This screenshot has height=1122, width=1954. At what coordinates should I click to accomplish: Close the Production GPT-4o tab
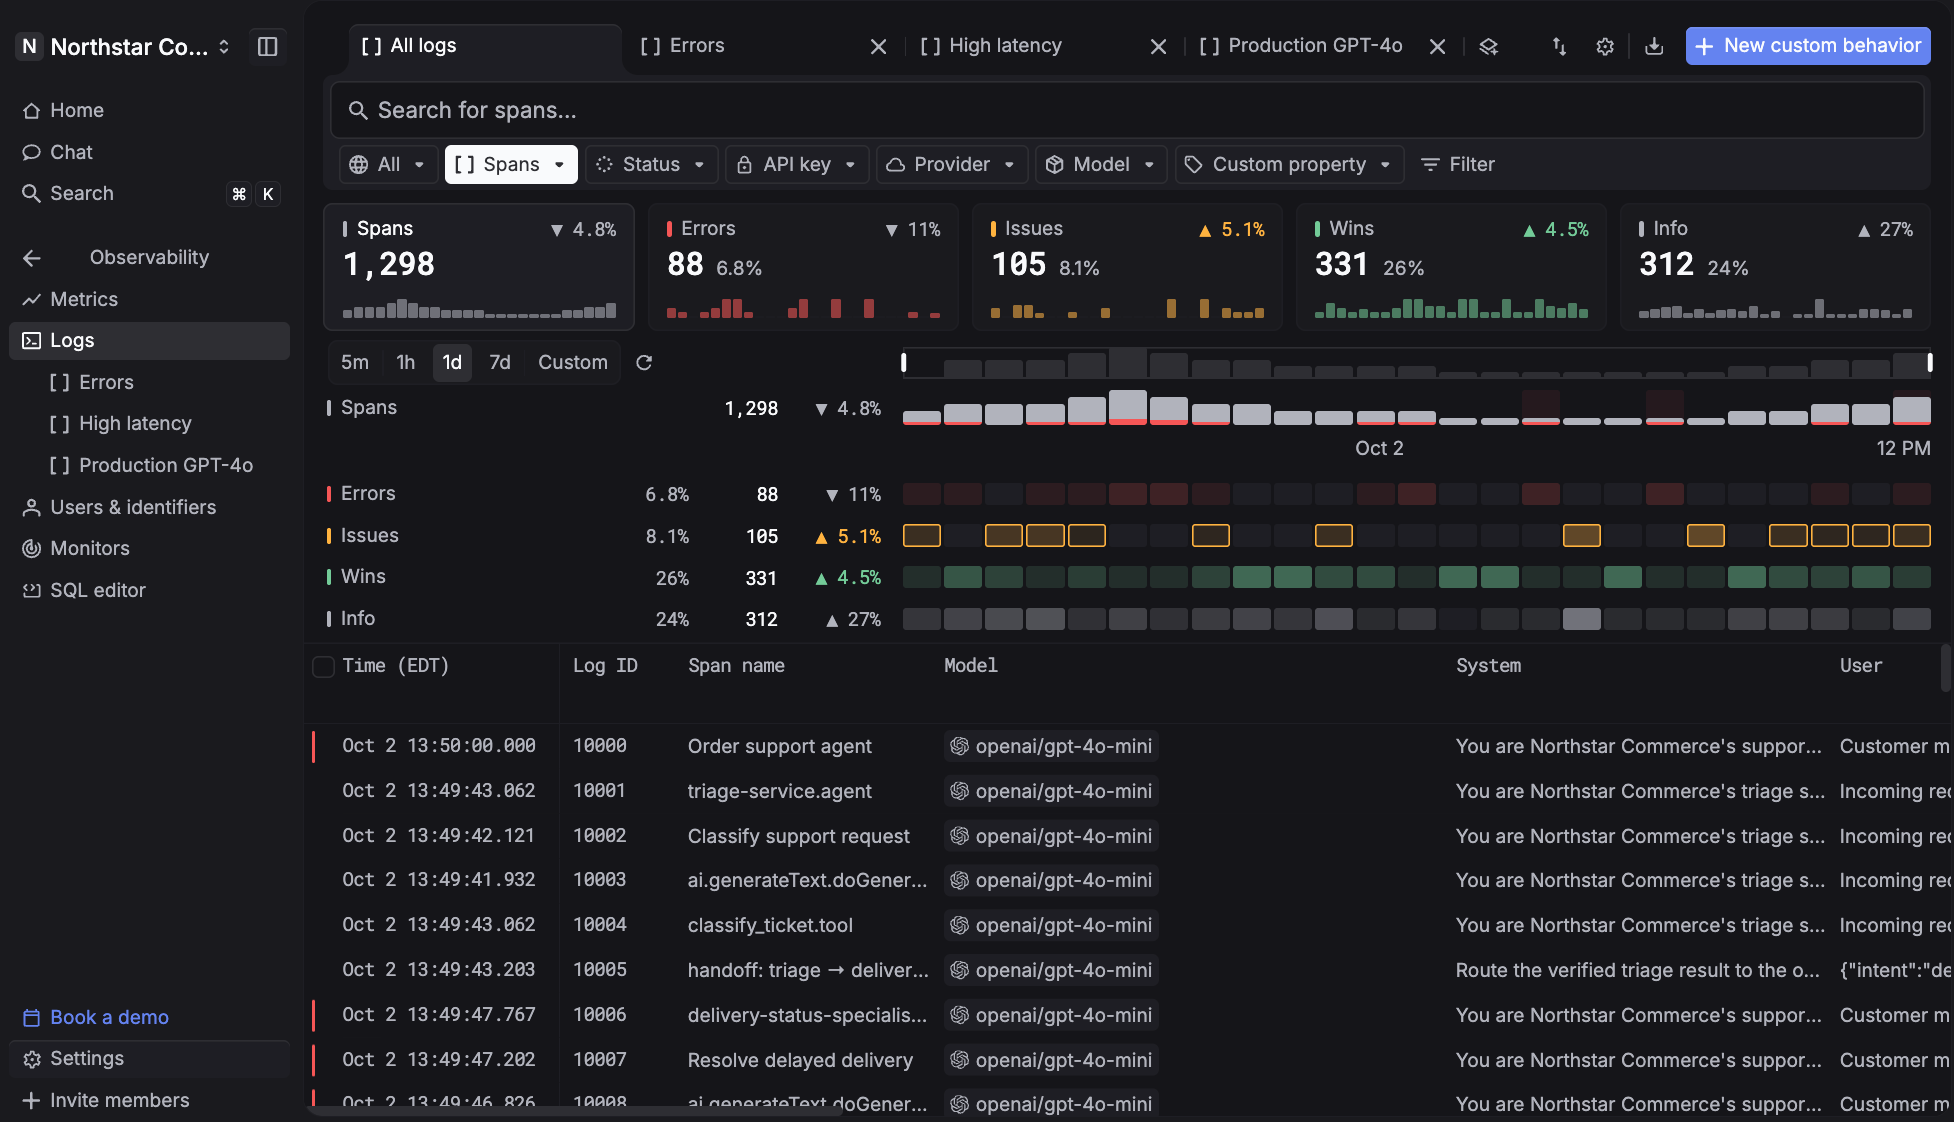coord(1437,46)
